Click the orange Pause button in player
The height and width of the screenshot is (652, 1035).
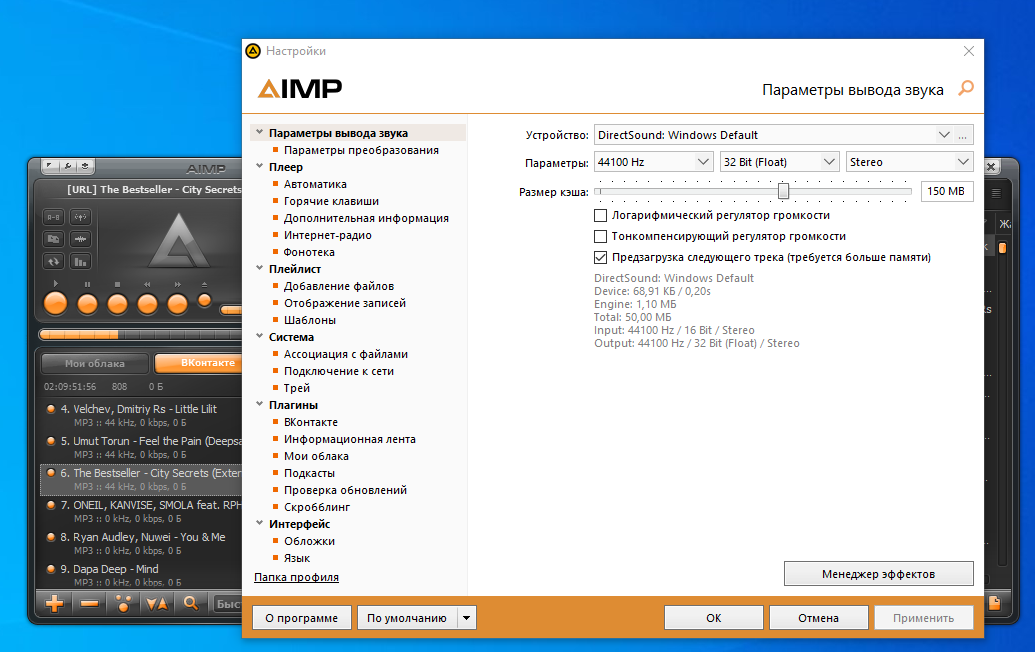pyautogui.click(x=87, y=304)
